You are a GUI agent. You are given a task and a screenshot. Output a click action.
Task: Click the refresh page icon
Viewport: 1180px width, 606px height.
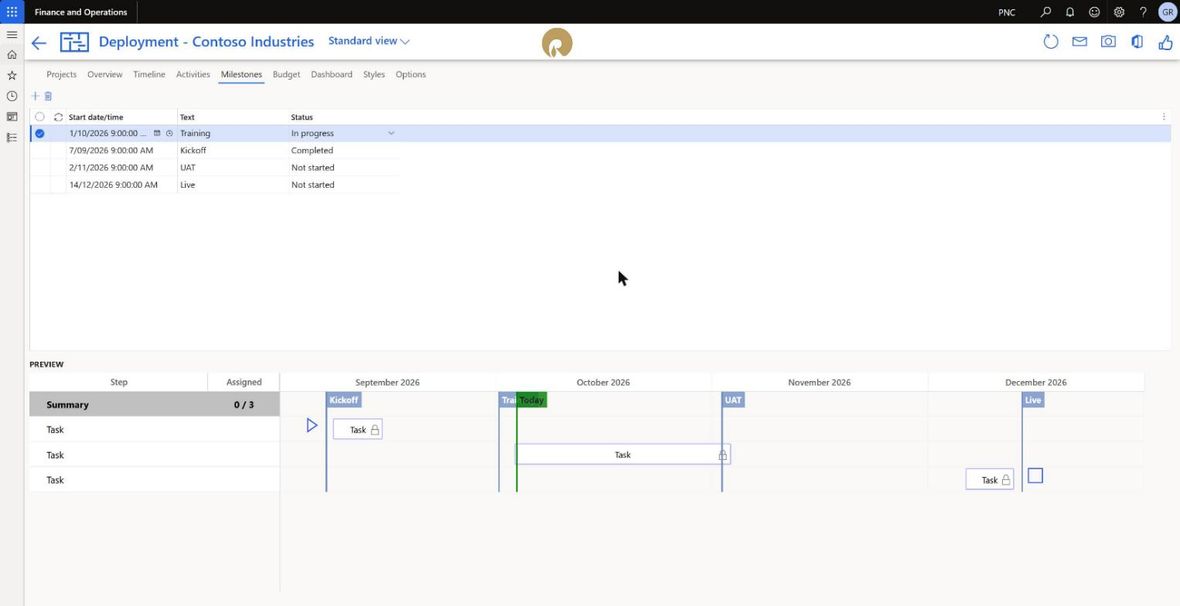click(x=1051, y=42)
